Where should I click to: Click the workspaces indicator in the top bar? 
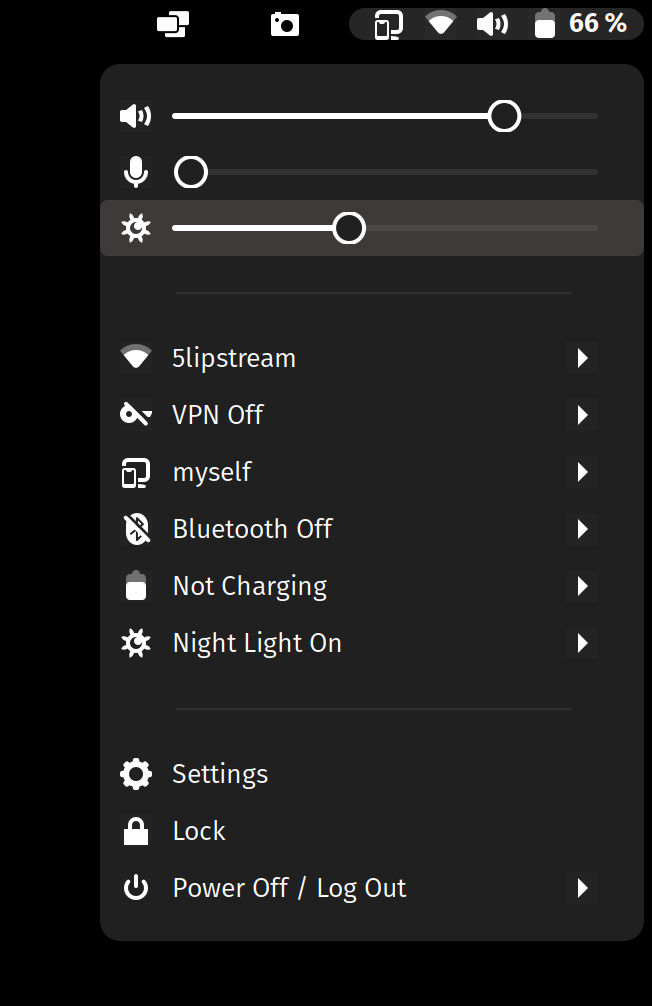(172, 23)
